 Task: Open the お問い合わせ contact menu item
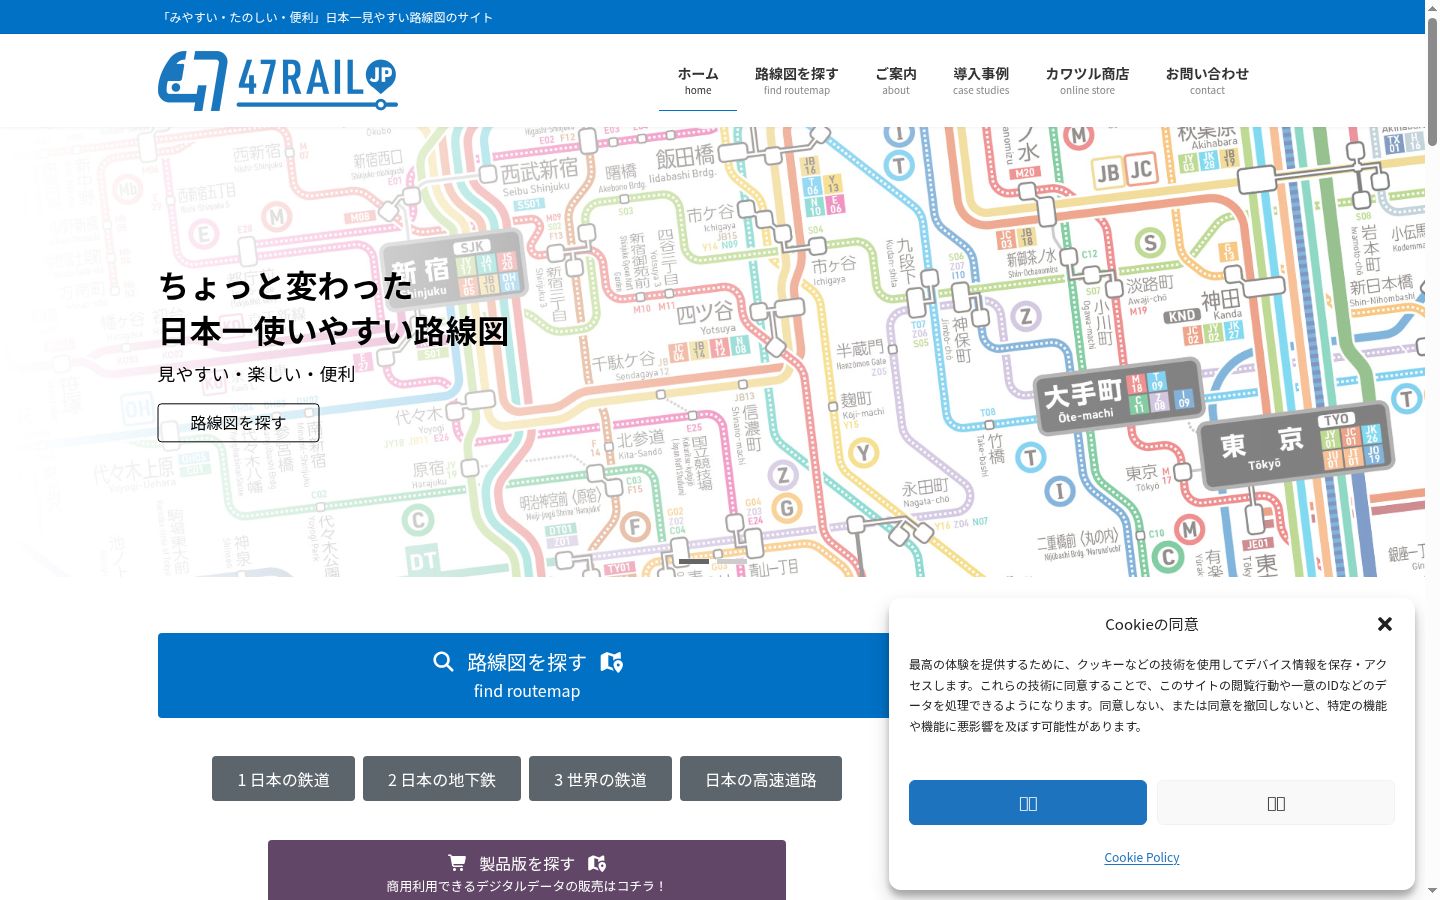pyautogui.click(x=1207, y=81)
